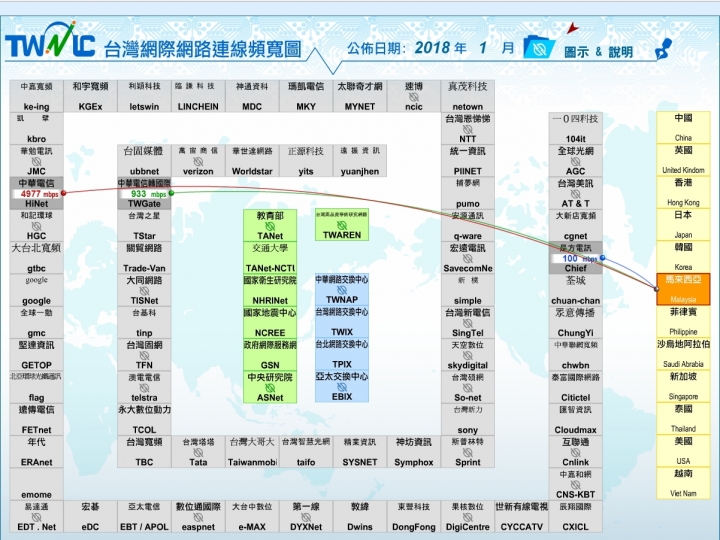Select the Trade-Van ISP cell
Image resolution: width=720 pixels, height=540 pixels.
pos(144,259)
